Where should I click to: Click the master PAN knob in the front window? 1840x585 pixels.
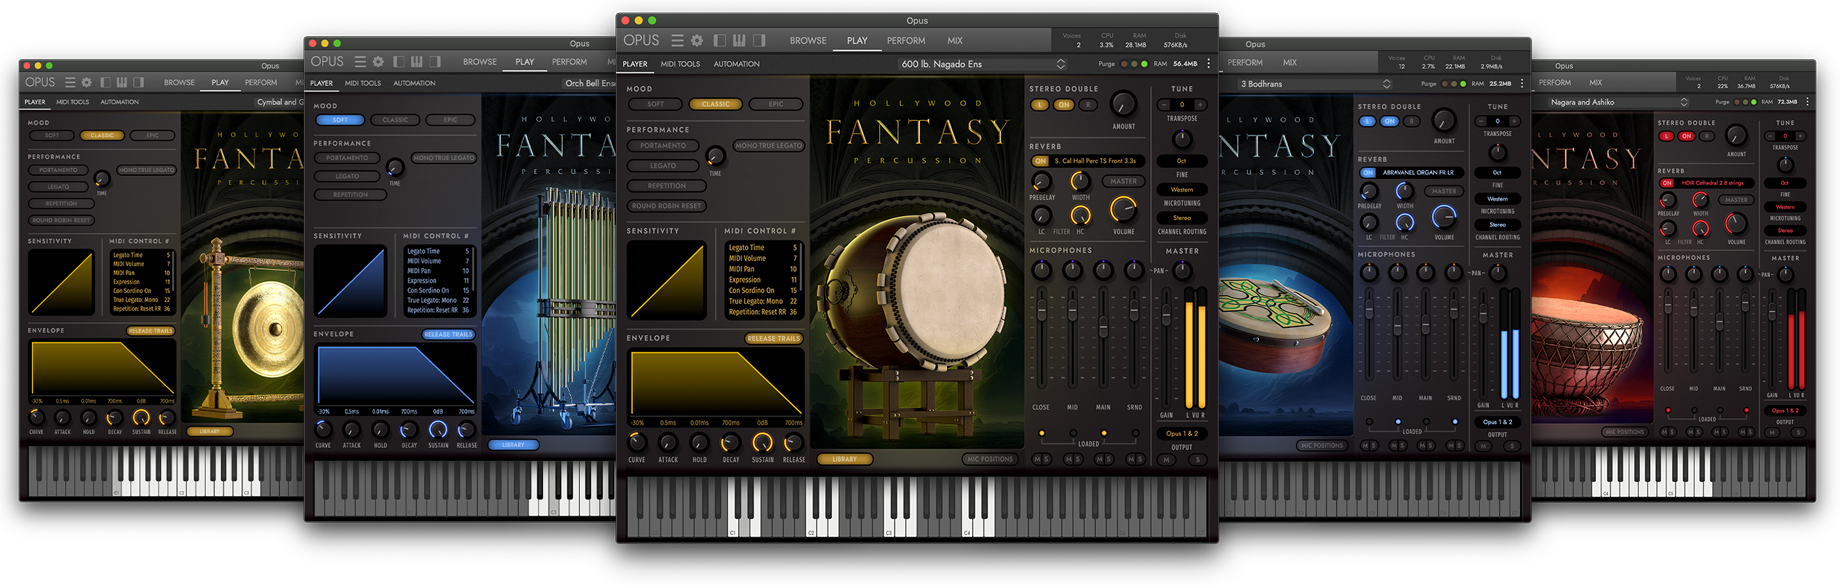[x=1182, y=270]
